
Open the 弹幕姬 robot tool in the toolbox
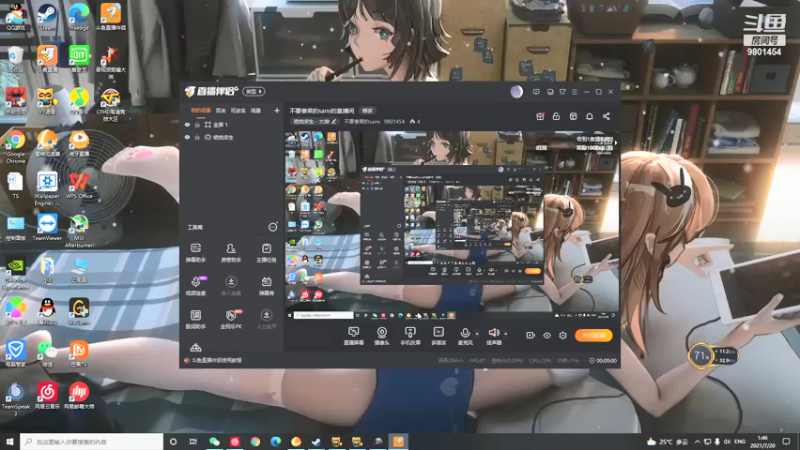point(266,286)
